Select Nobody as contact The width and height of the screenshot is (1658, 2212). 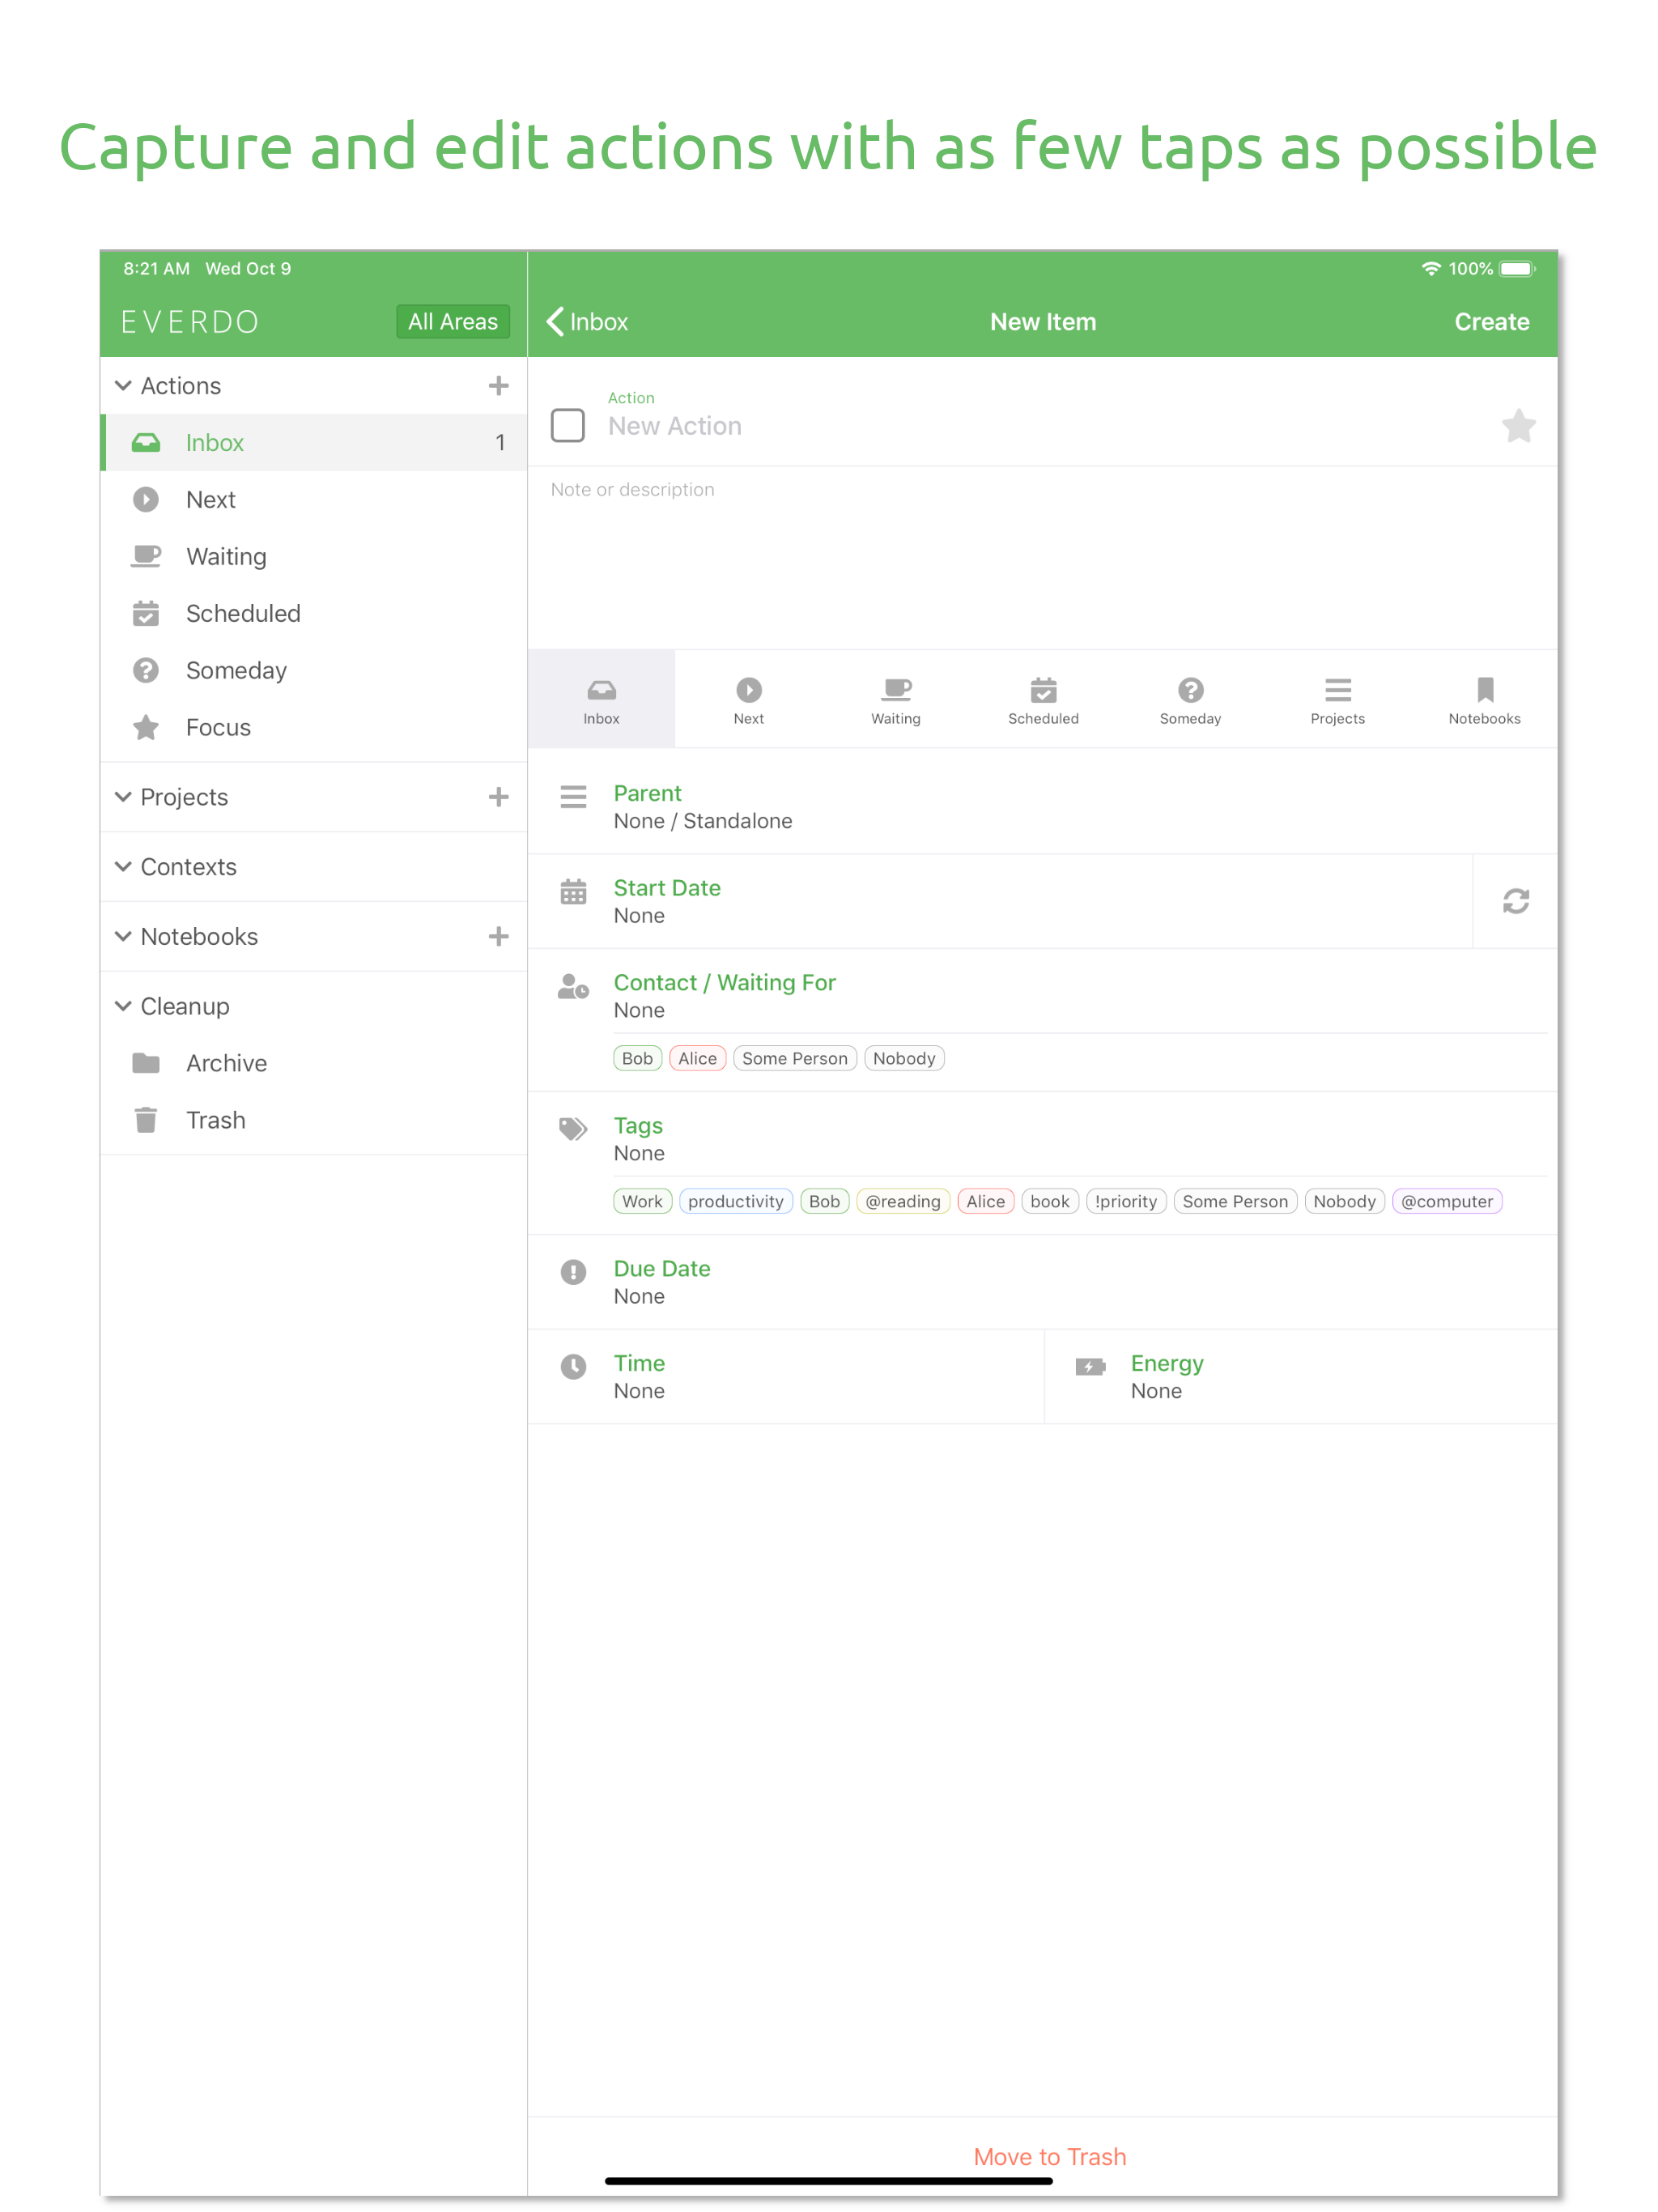coord(904,1058)
